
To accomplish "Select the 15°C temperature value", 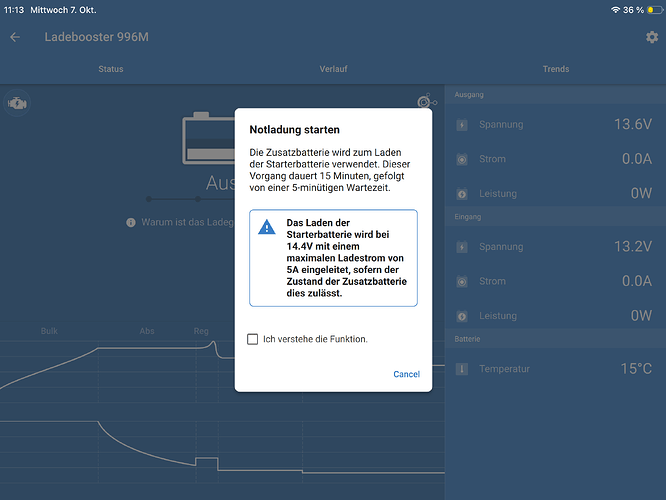I will coord(636,368).
